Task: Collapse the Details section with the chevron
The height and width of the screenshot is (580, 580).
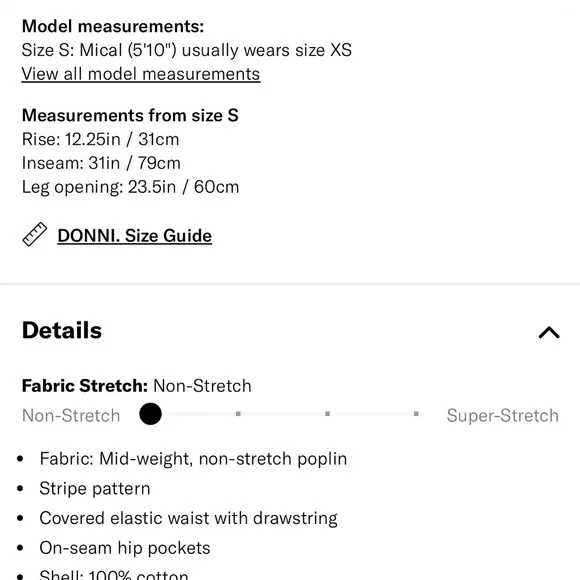Action: [x=549, y=332]
